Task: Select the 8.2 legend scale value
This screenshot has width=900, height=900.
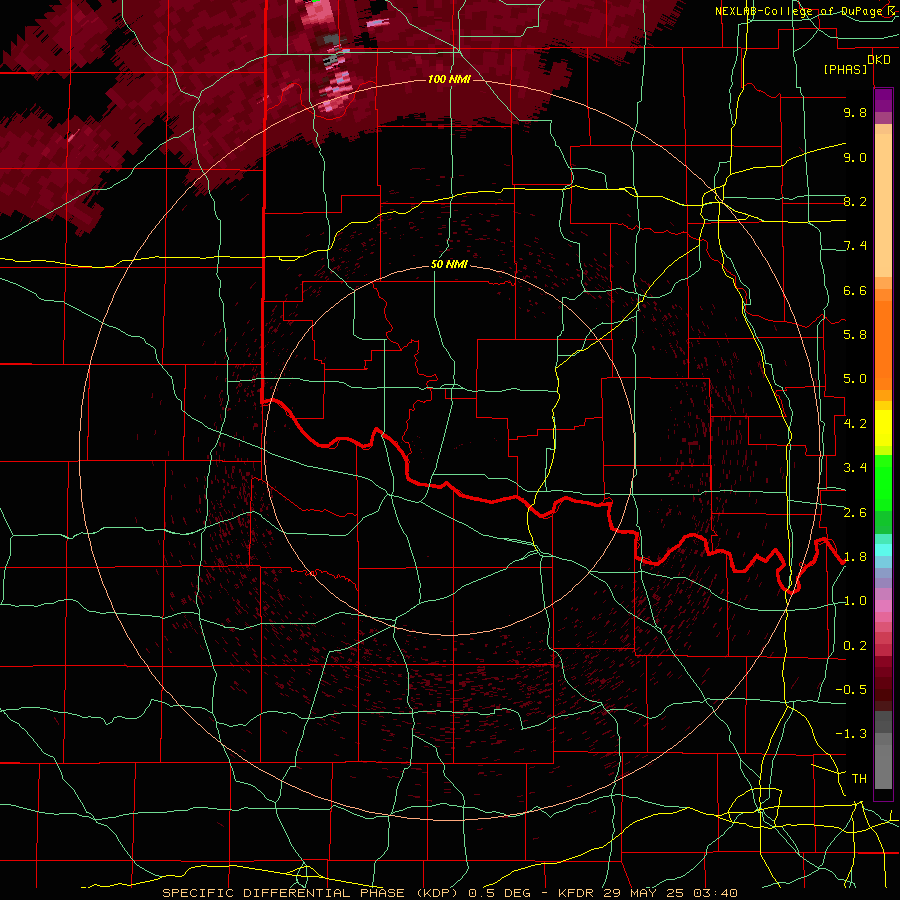Action: point(855,201)
